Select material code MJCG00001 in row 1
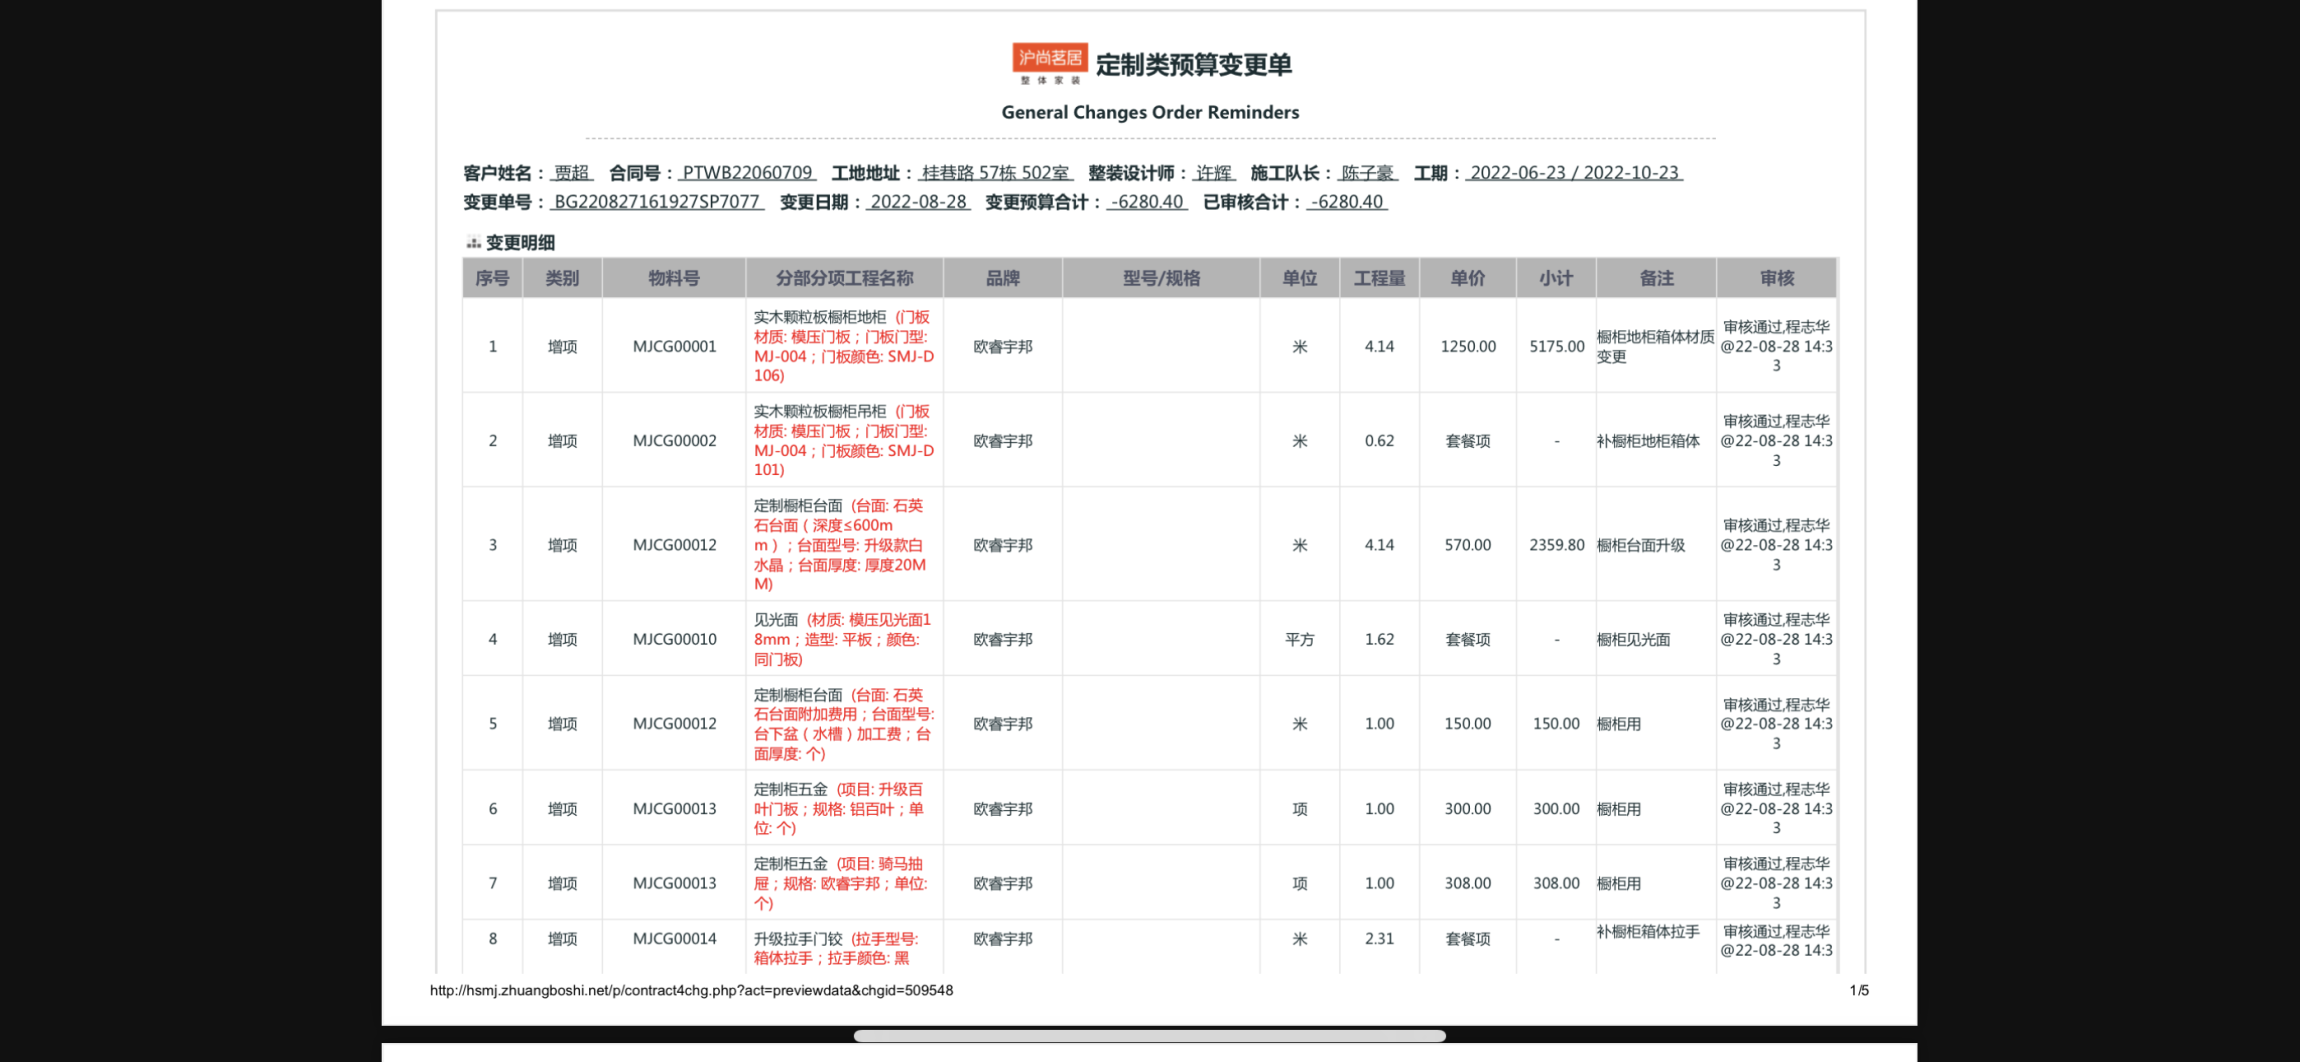Image resolution: width=2300 pixels, height=1062 pixels. click(674, 347)
